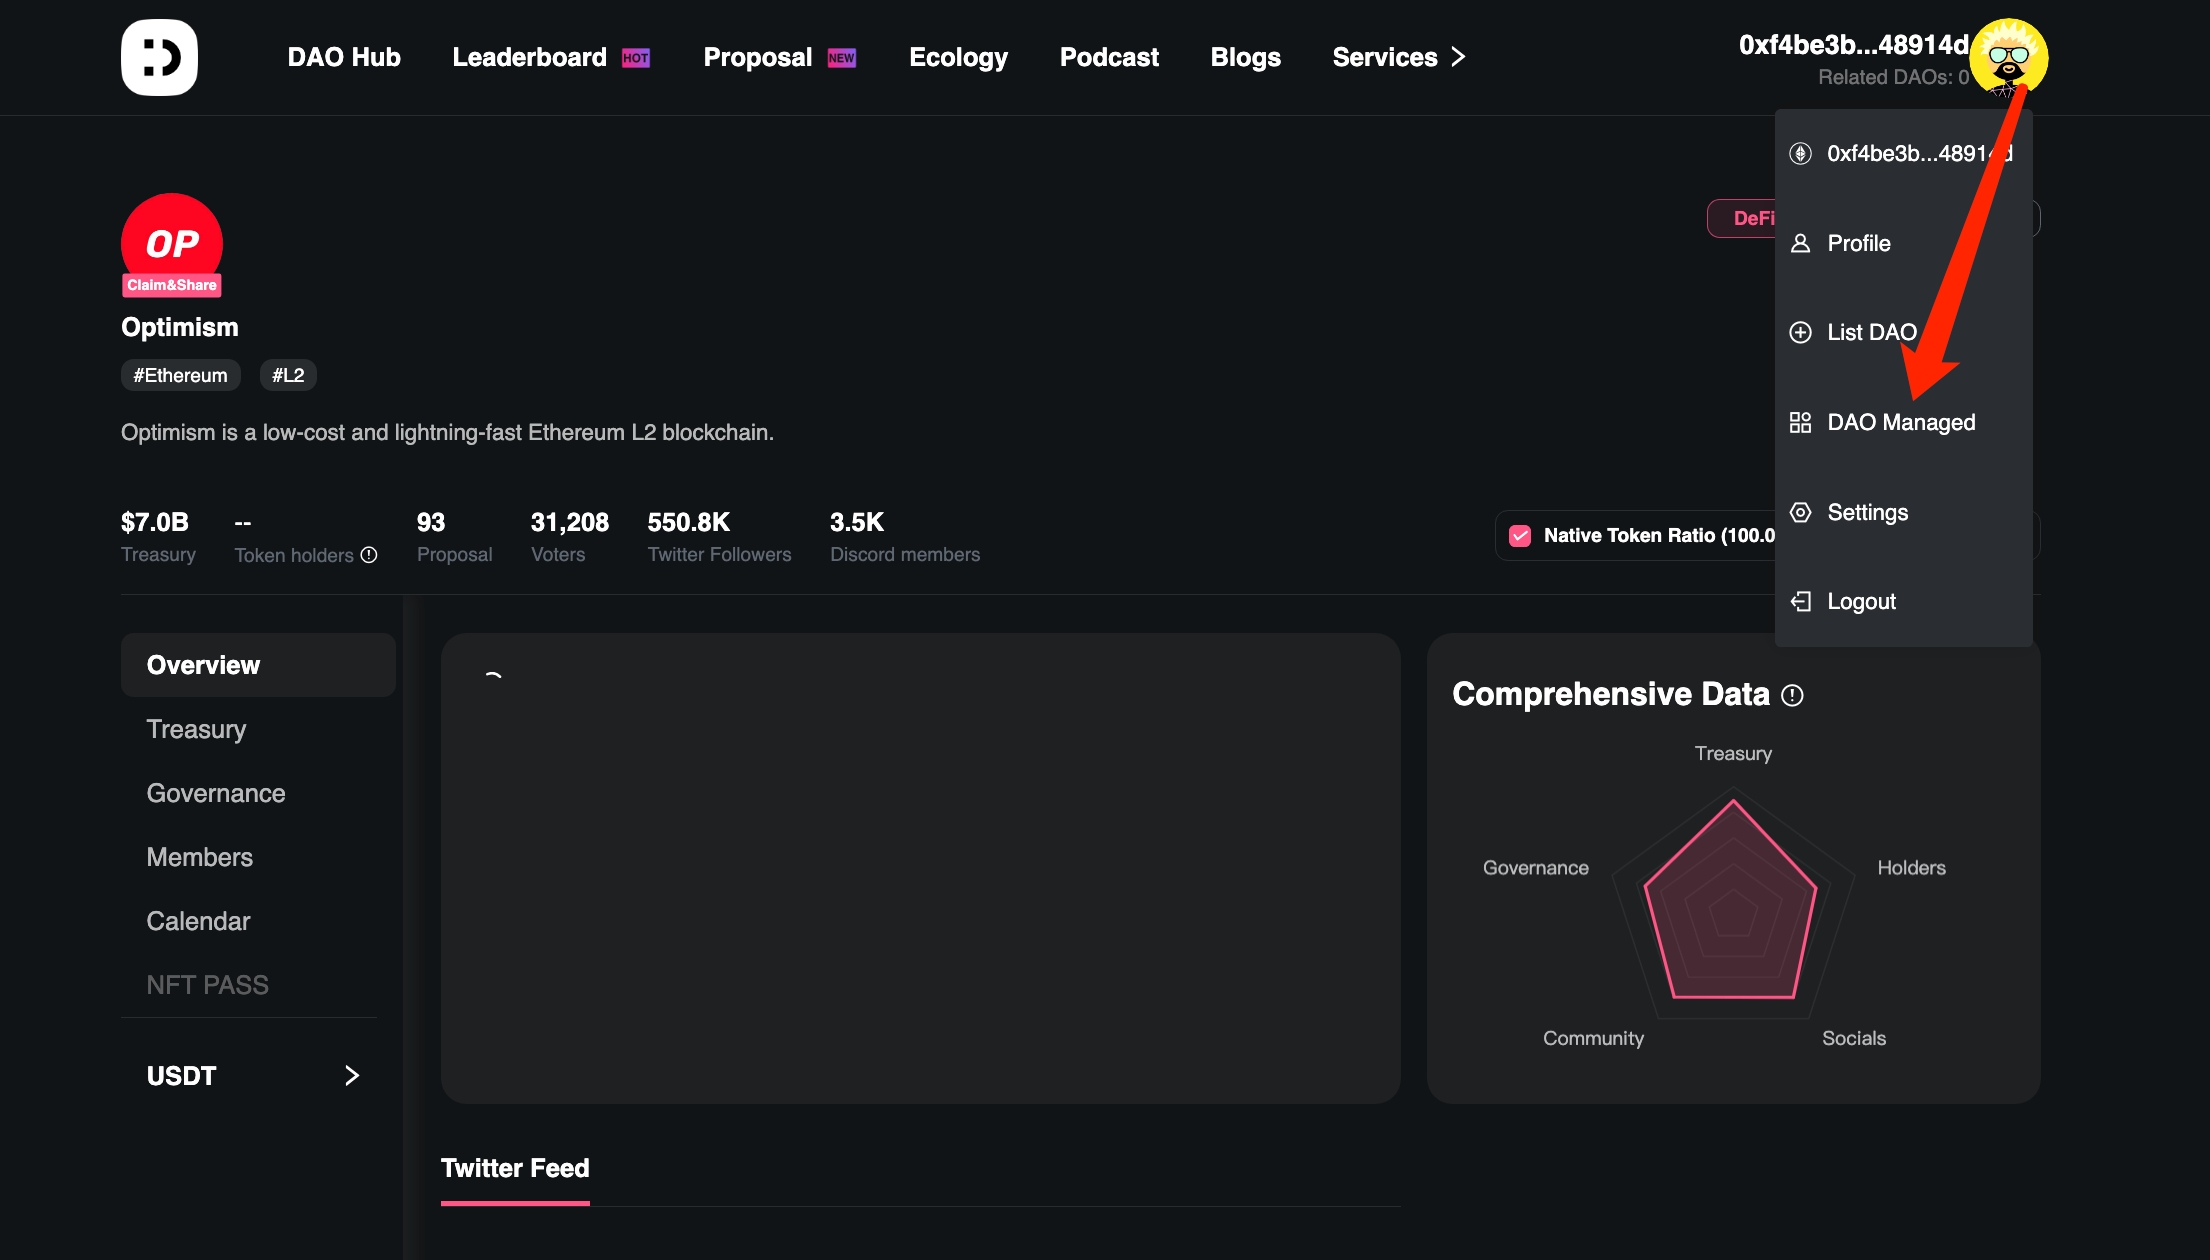Click the Profile person icon

1800,243
